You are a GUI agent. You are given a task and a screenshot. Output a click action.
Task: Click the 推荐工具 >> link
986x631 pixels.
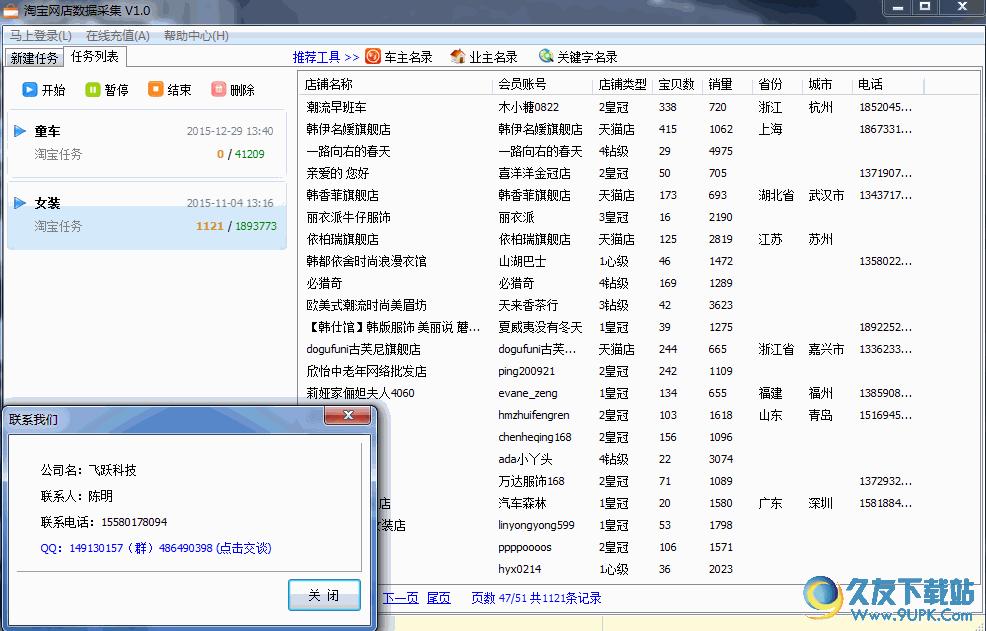pyautogui.click(x=326, y=57)
